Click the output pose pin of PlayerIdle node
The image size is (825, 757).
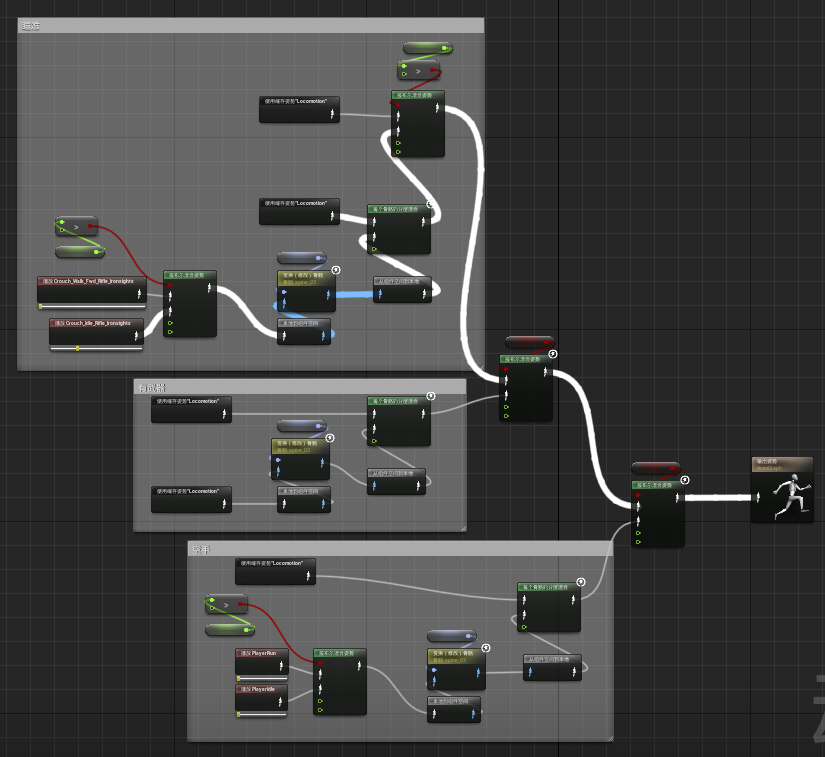281,701
